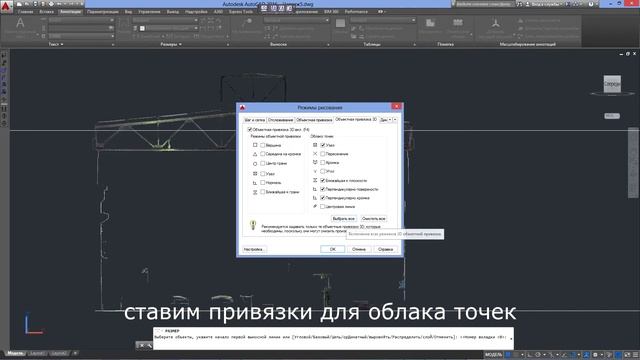Open the Справка help button
This screenshot has width=640, height=360.
click(385, 249)
